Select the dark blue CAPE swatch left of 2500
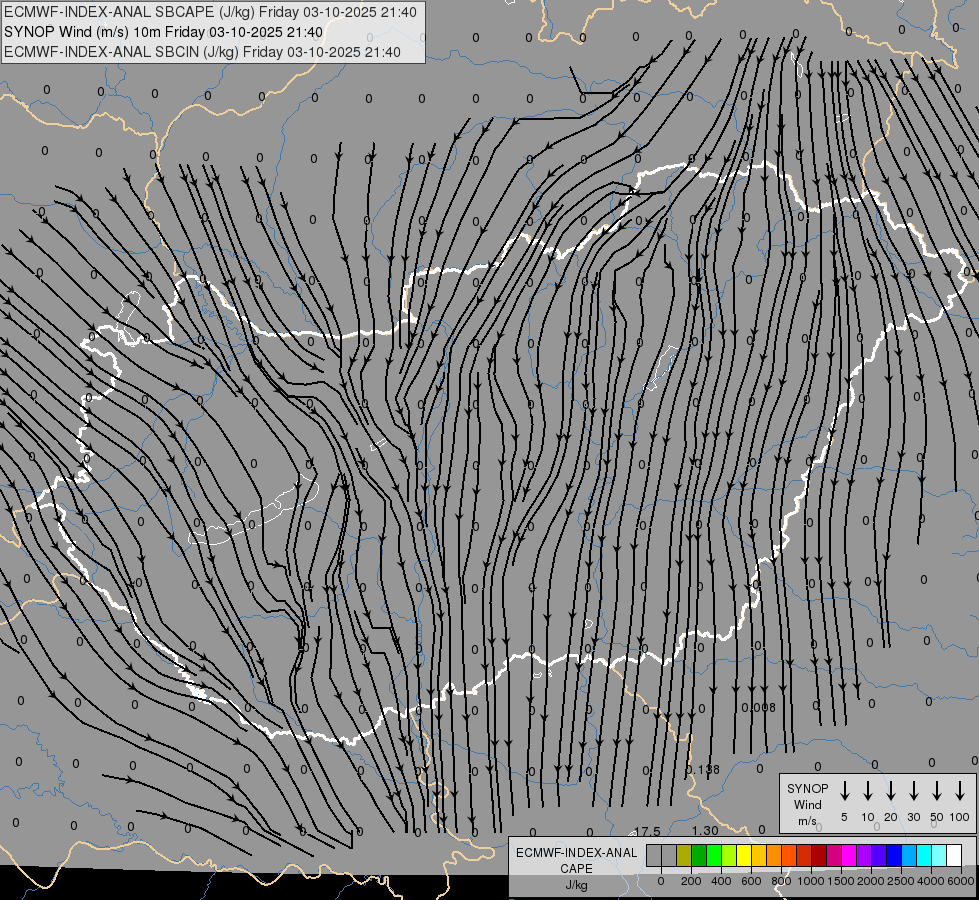This screenshot has width=979, height=900. [894, 855]
